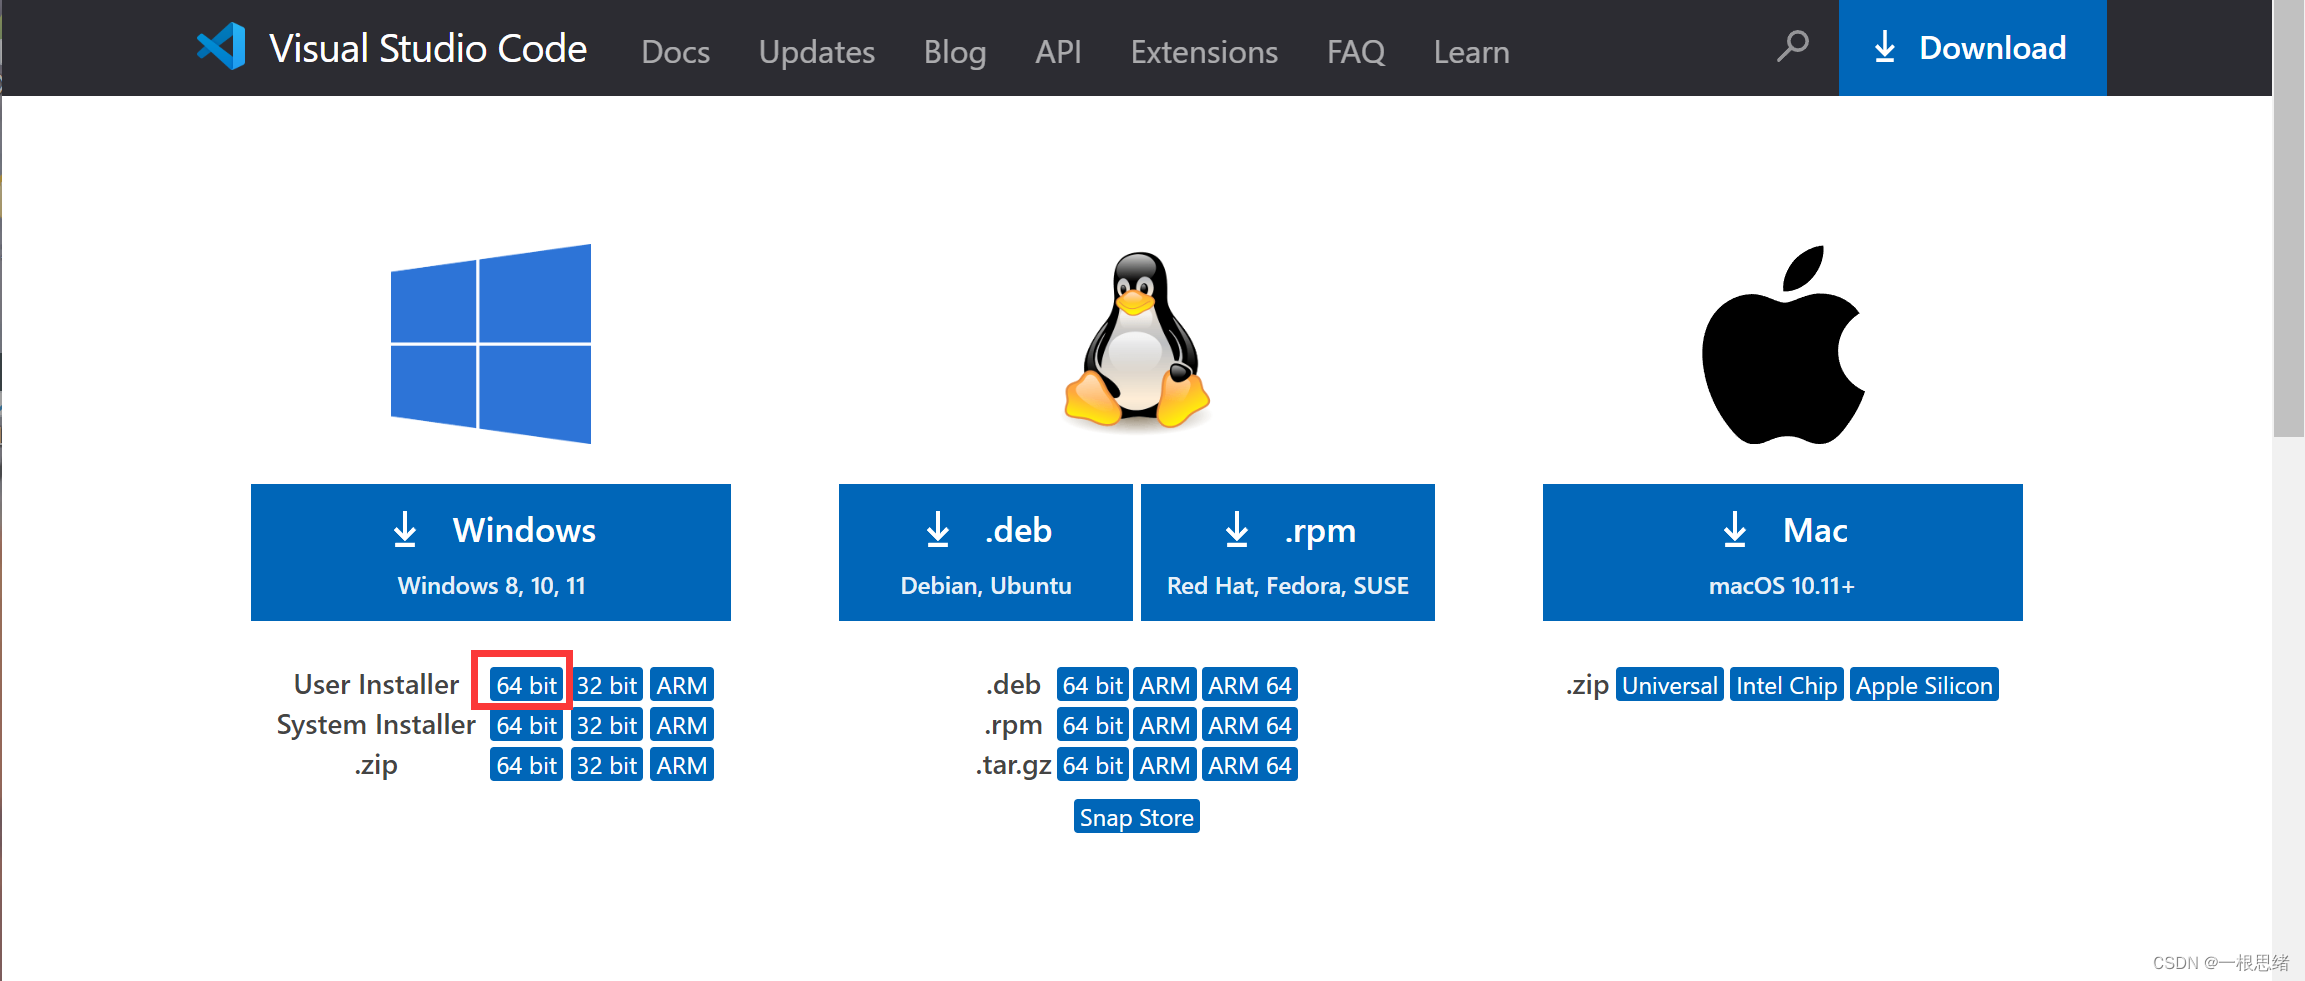
Task: Select Linux .rpm ARM 64
Action: [1250, 725]
